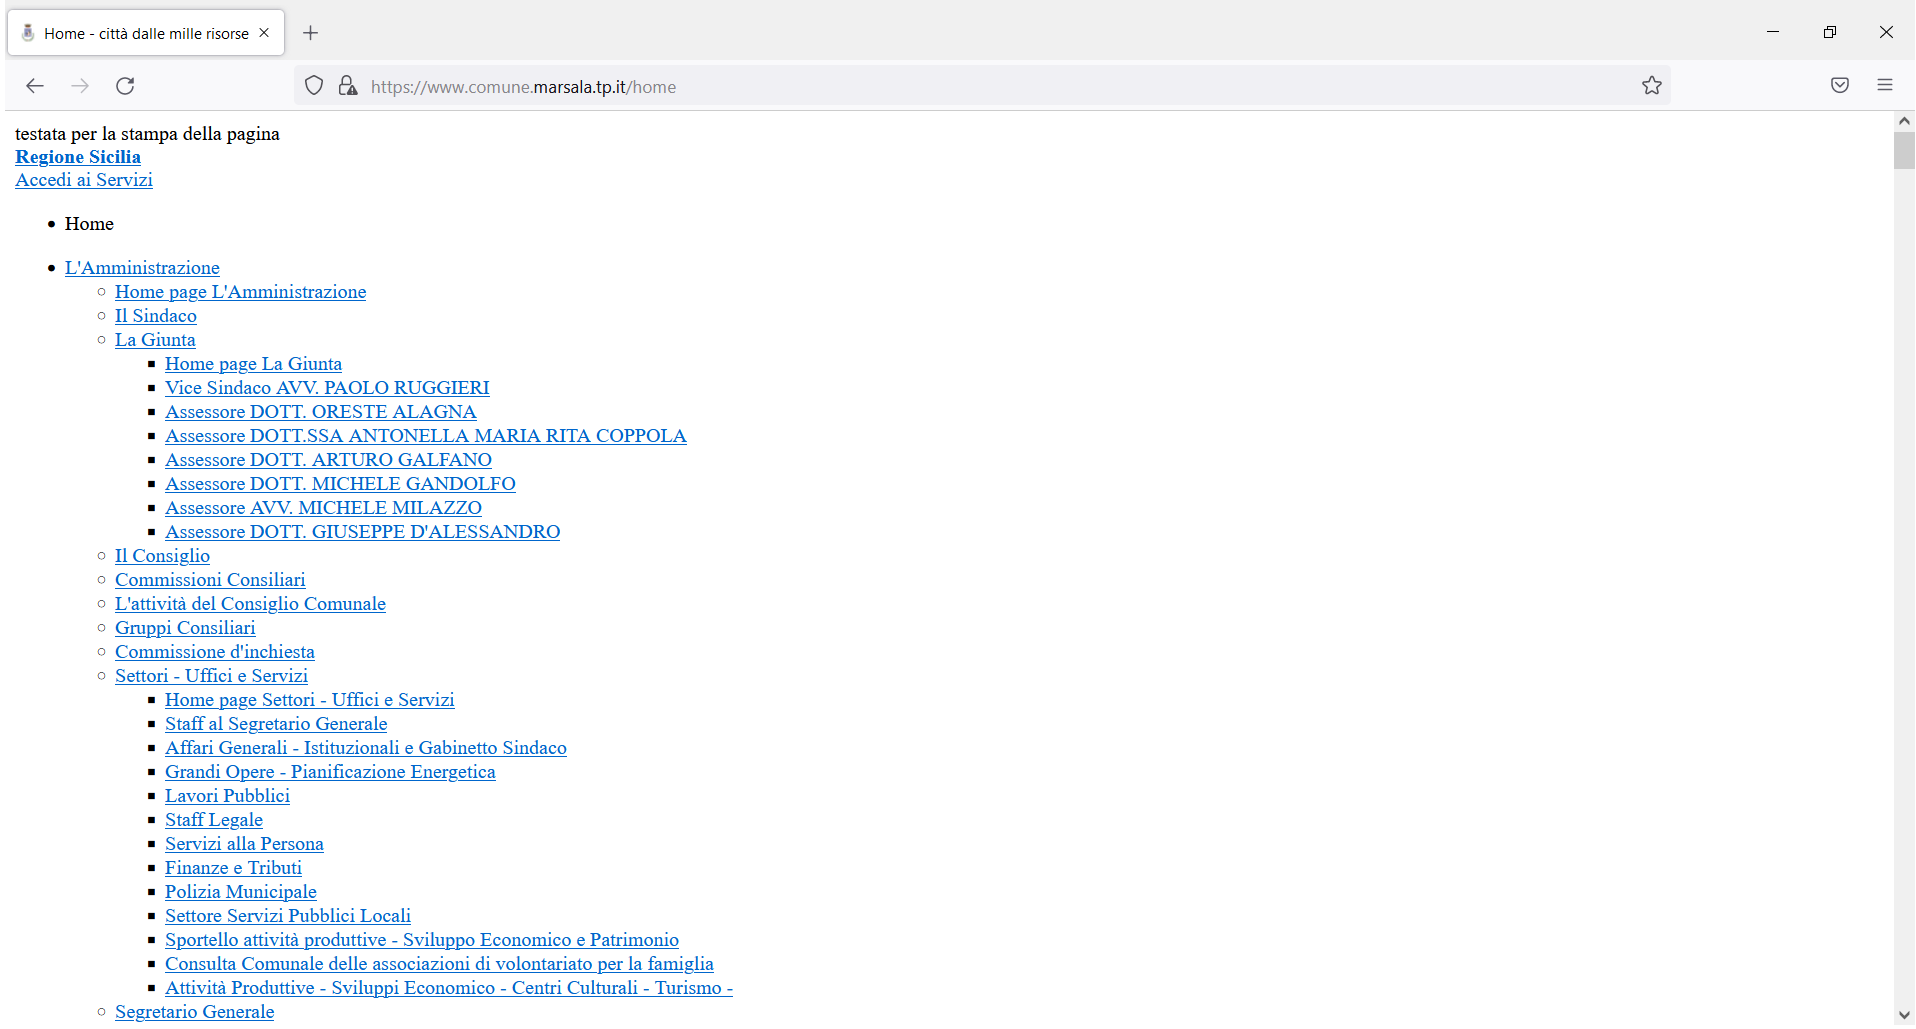
Task: Bookmark this page with the star icon
Action: coord(1651,85)
